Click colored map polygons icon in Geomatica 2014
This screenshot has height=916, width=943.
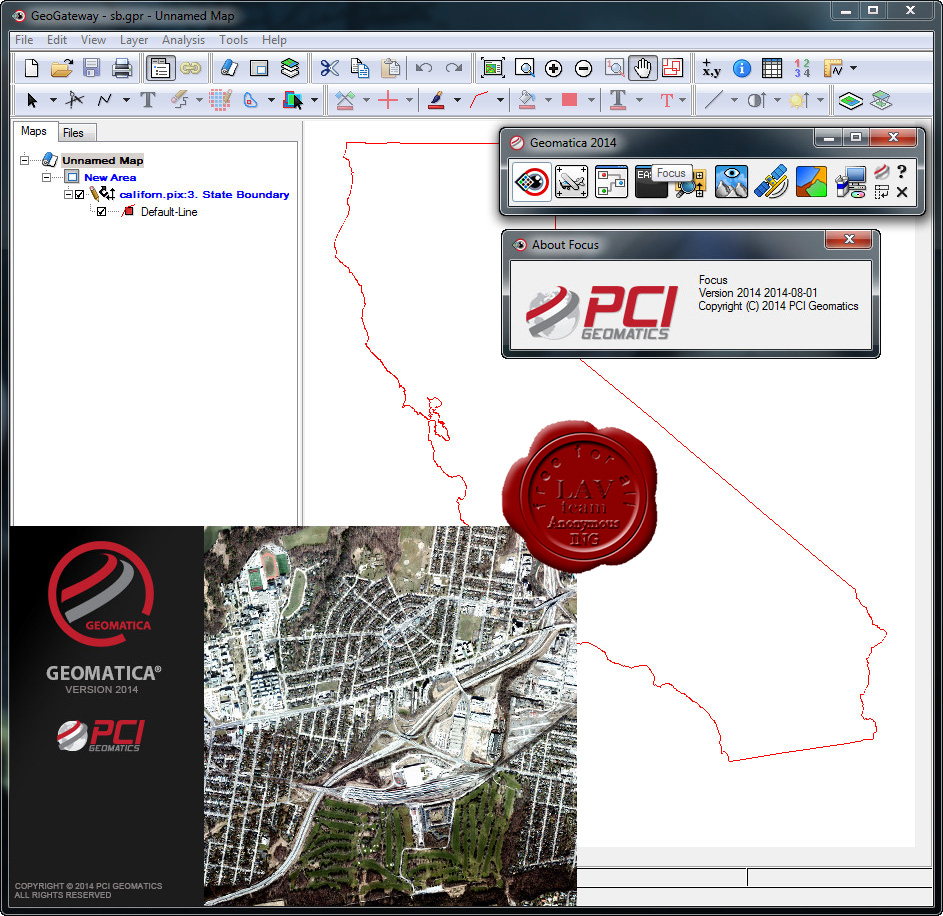coord(811,182)
